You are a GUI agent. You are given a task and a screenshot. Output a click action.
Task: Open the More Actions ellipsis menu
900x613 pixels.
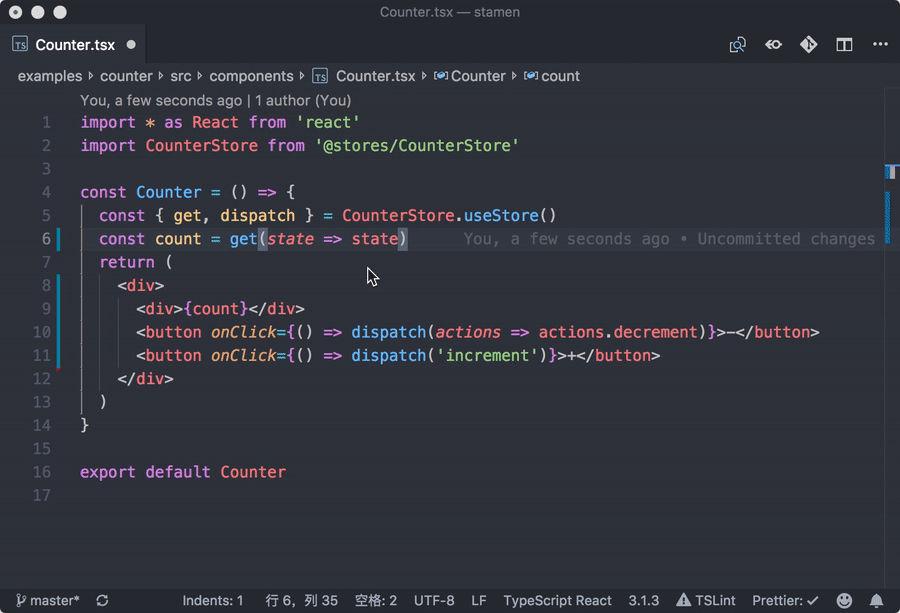[x=880, y=45]
